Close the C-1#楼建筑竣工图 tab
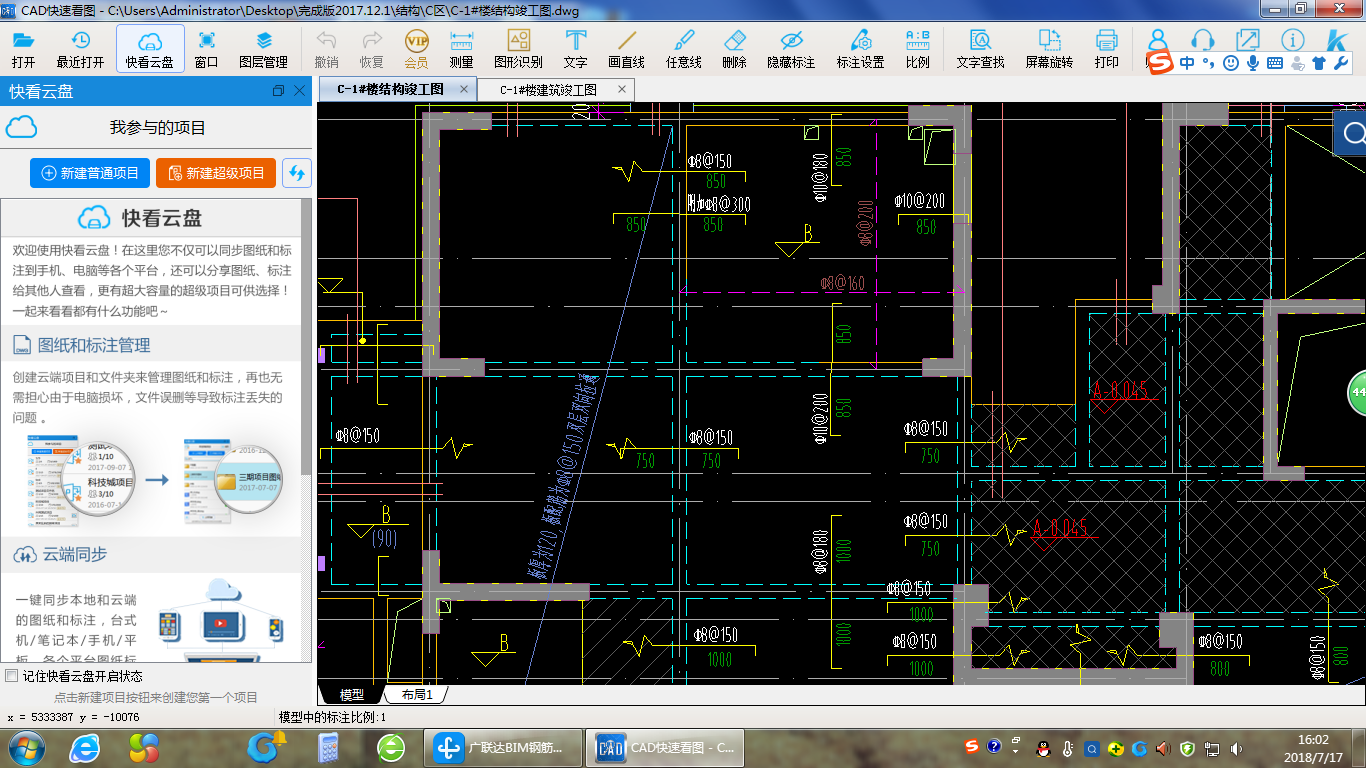 click(622, 89)
